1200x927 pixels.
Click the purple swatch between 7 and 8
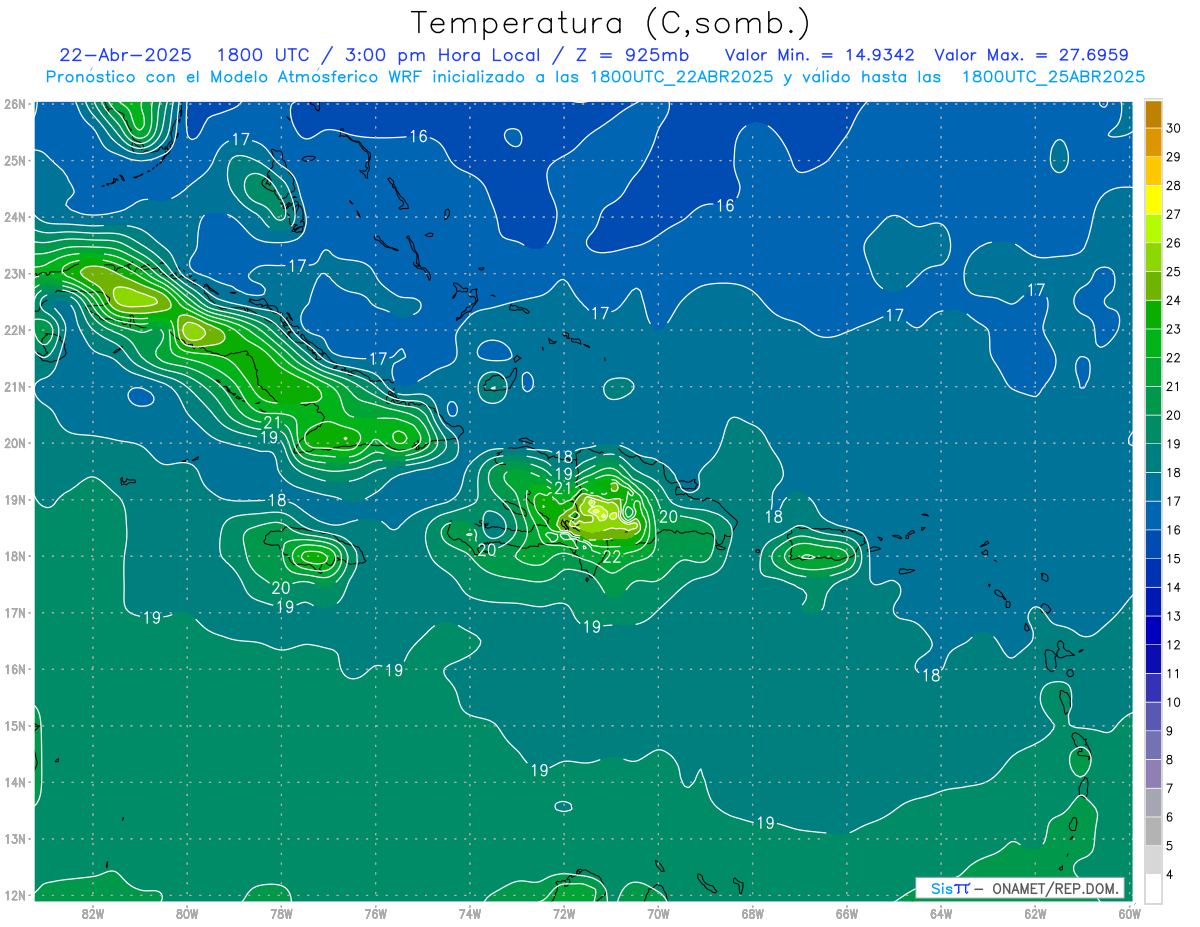point(1153,773)
